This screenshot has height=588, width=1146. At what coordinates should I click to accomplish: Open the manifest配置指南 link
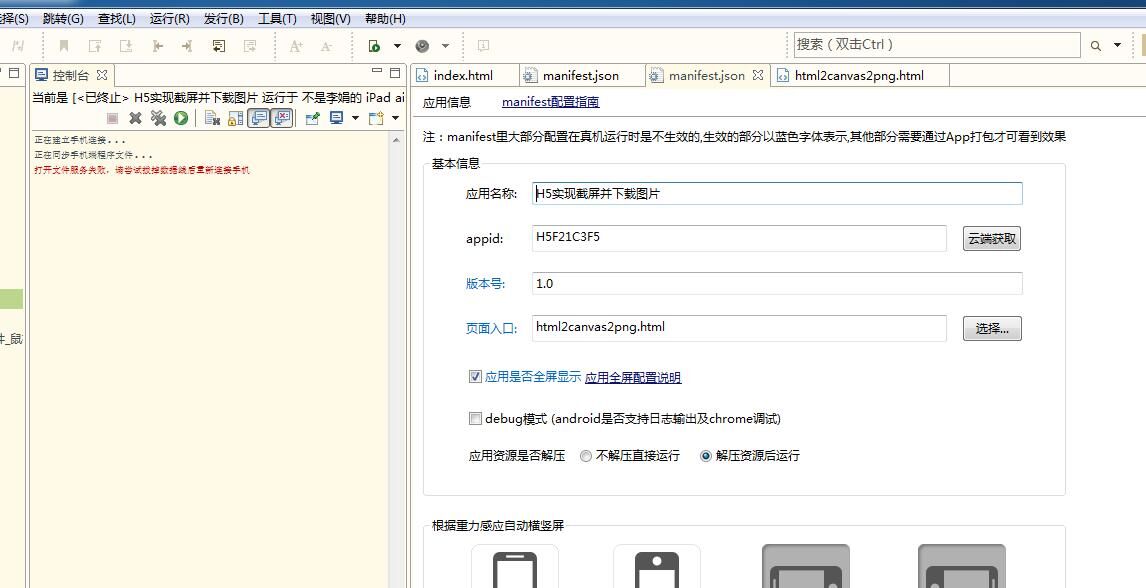coord(550,102)
